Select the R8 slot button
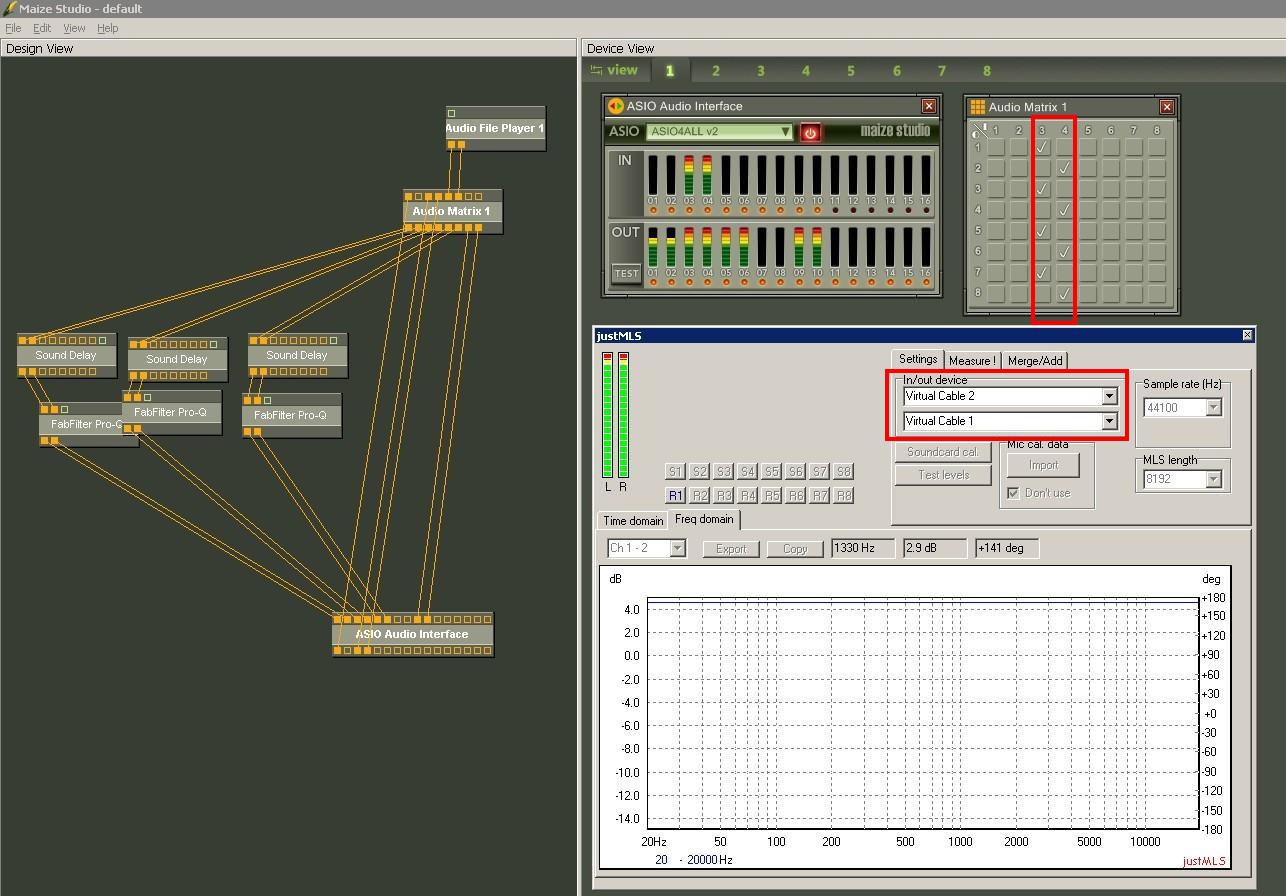 [843, 495]
